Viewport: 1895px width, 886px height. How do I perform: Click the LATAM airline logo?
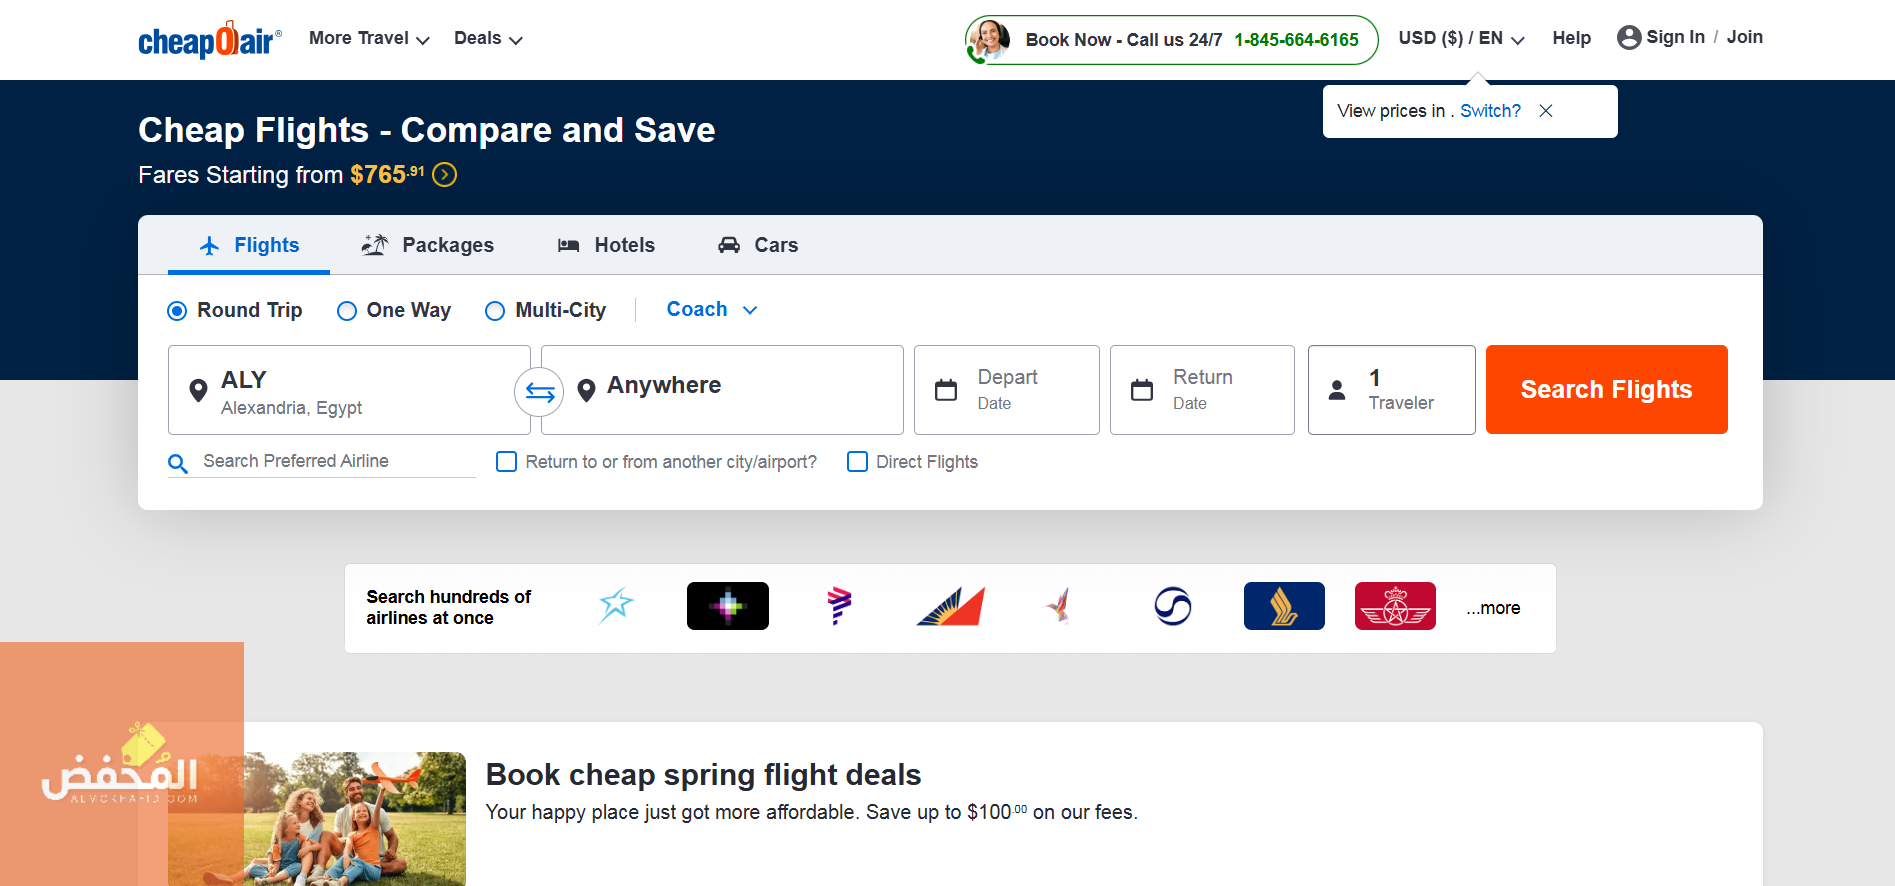point(839,606)
